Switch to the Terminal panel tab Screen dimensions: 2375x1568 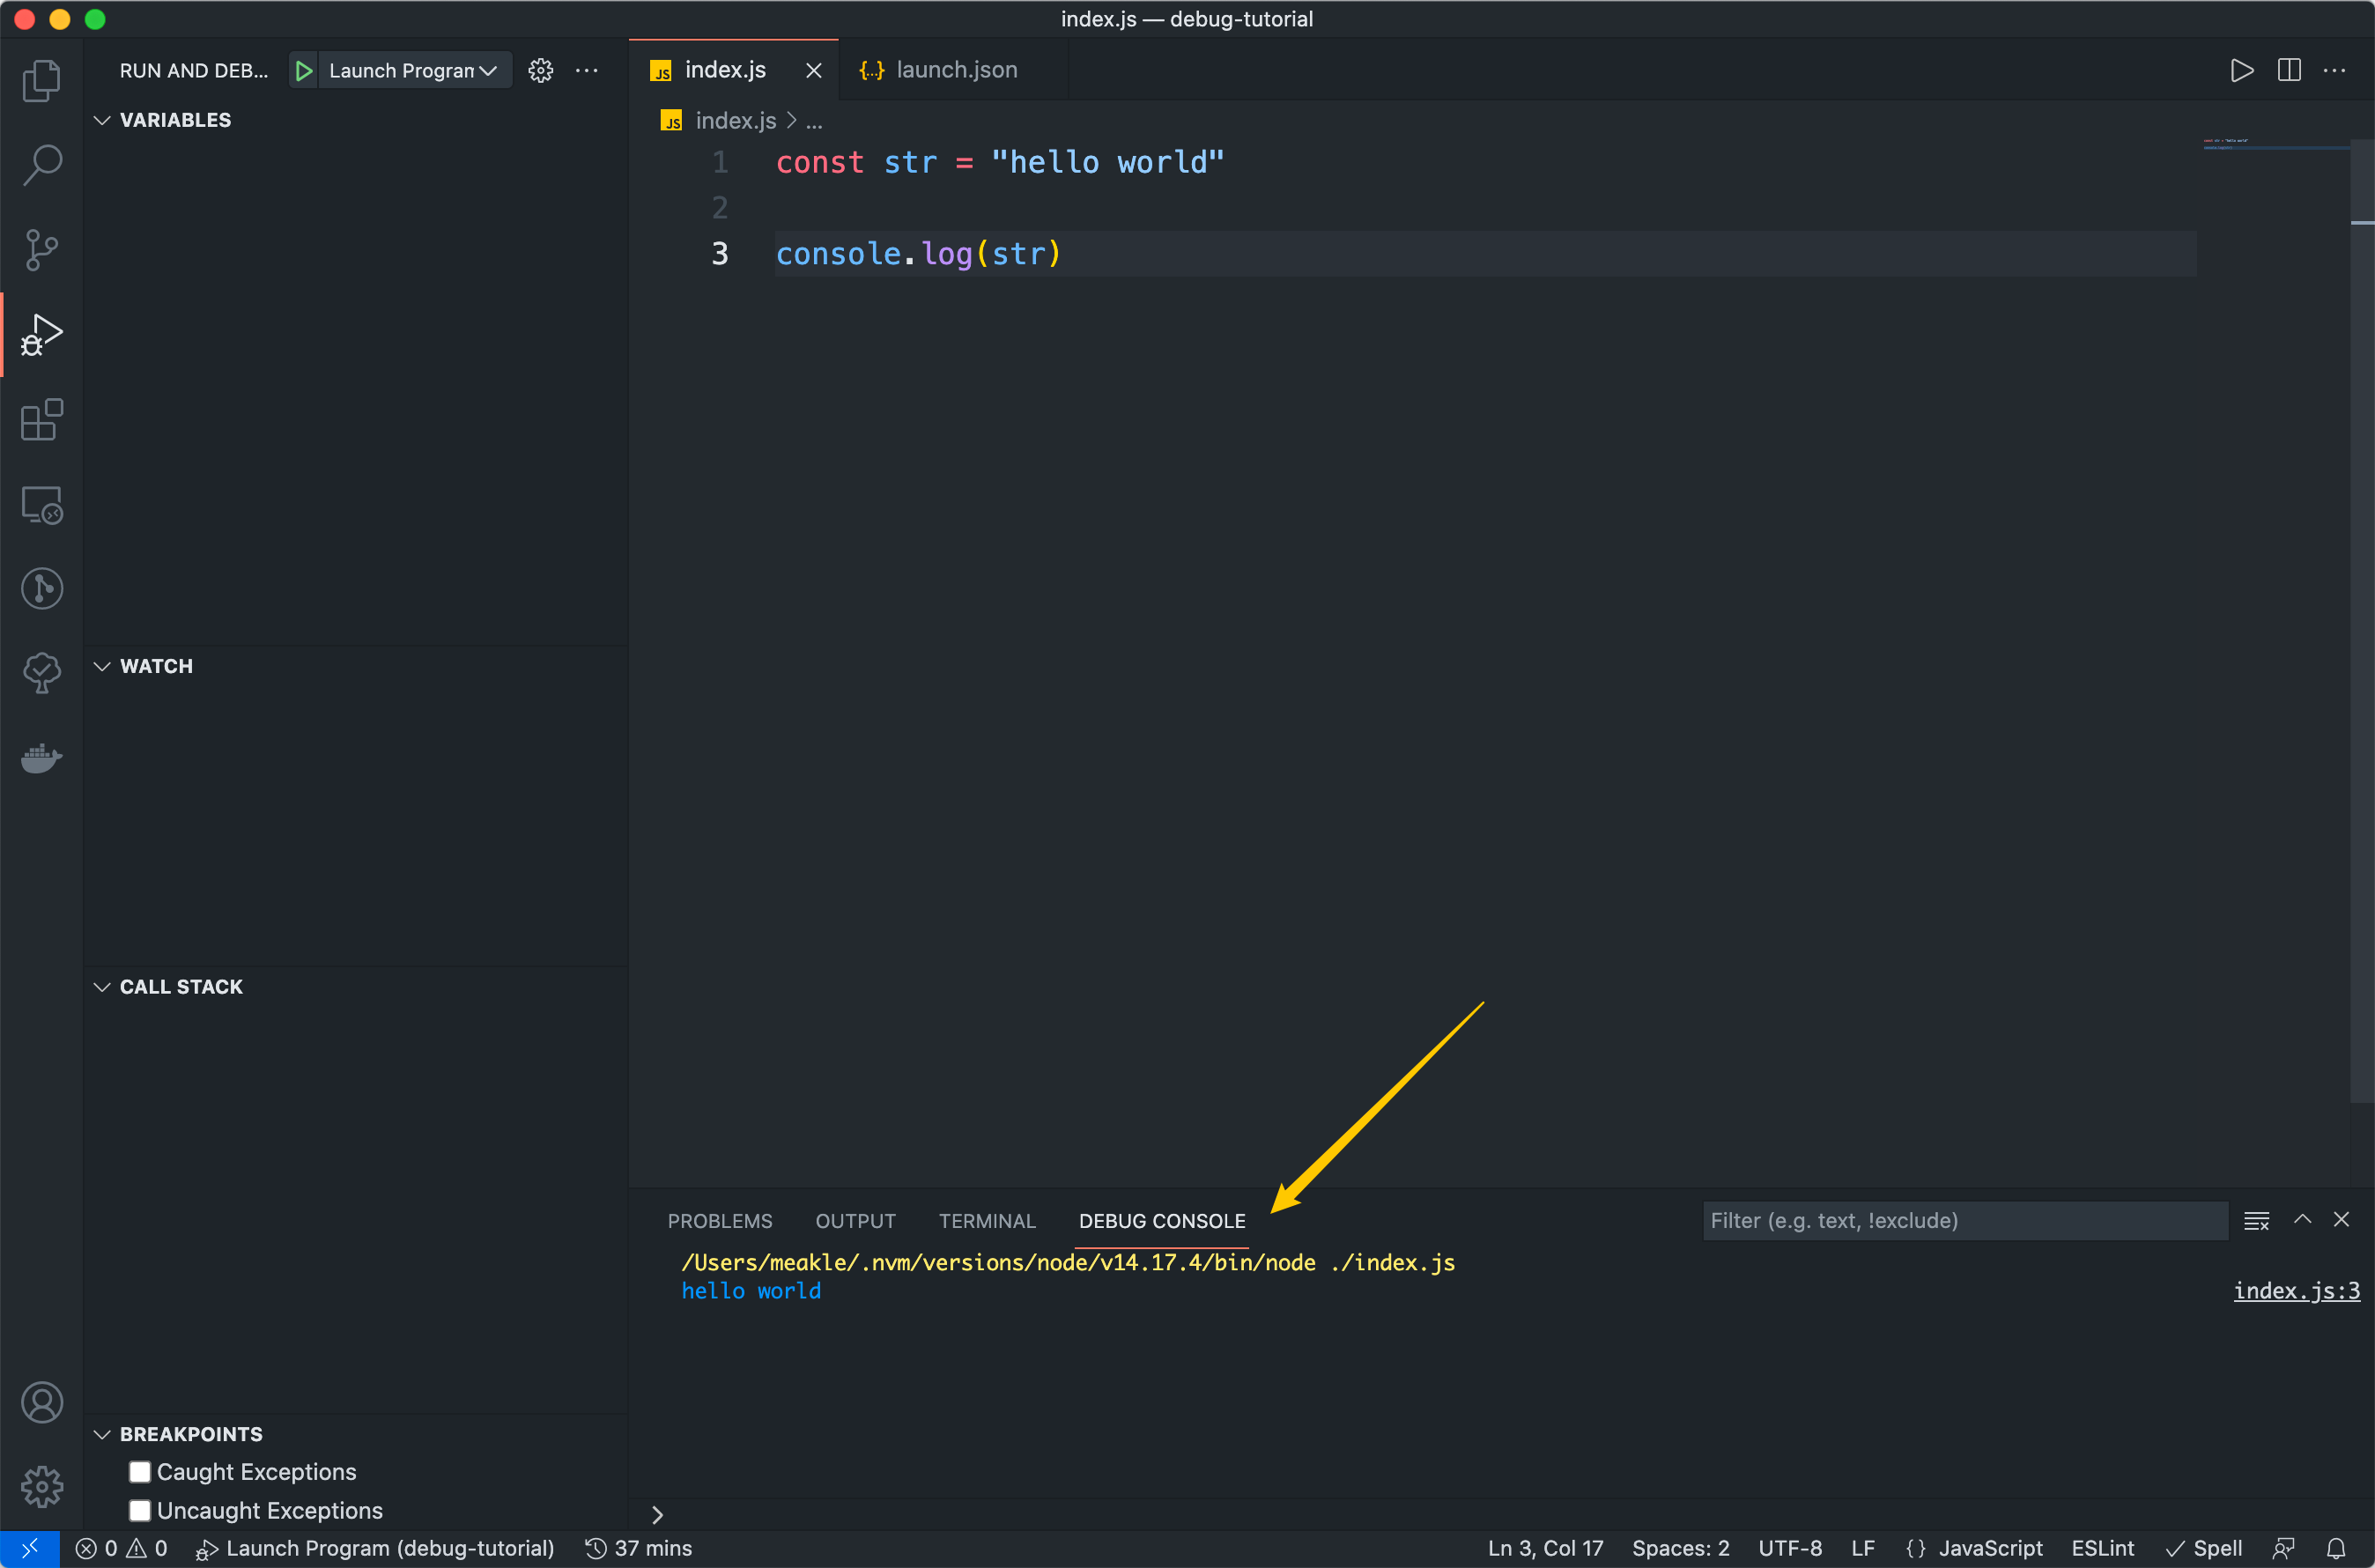(x=986, y=1221)
